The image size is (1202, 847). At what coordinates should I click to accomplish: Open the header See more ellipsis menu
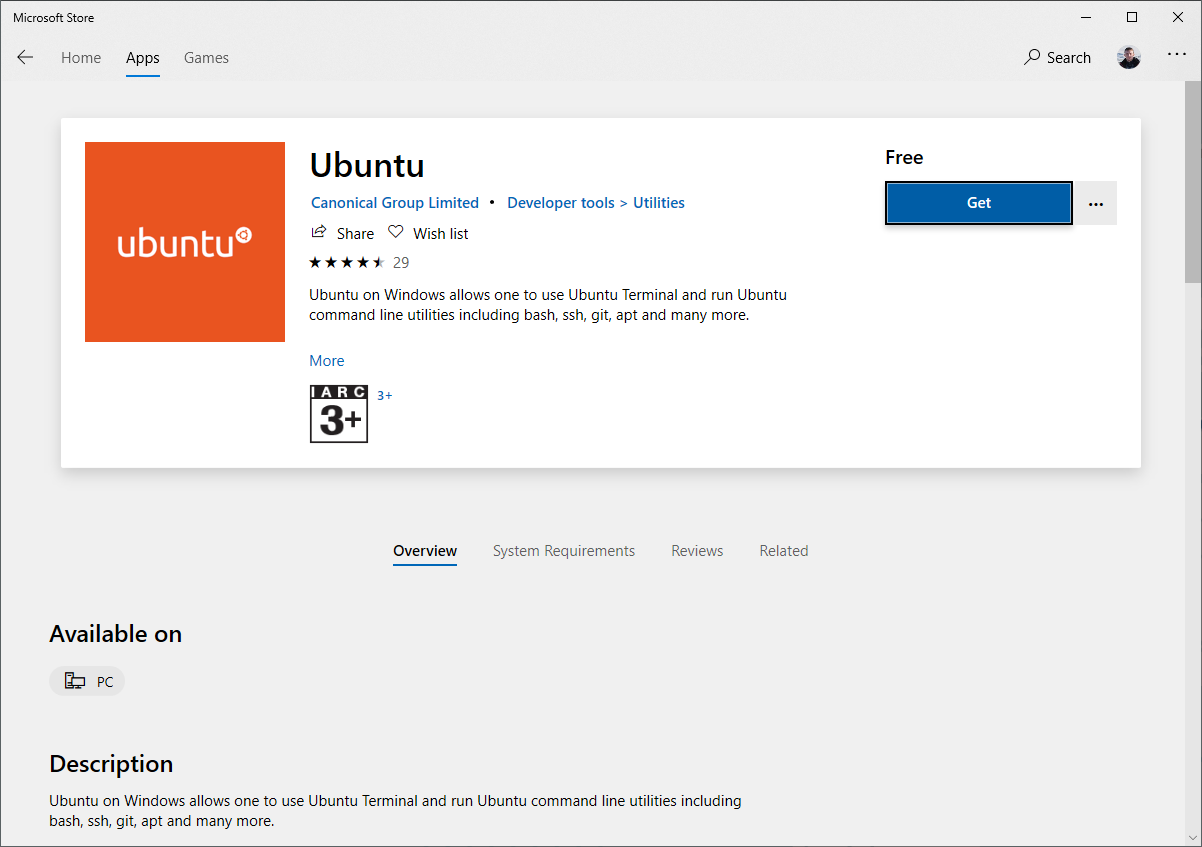click(1177, 57)
